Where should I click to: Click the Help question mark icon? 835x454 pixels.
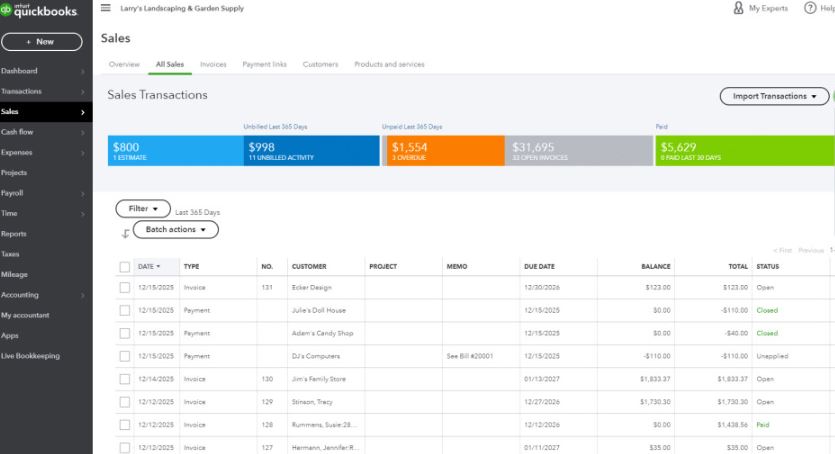pyautogui.click(x=810, y=8)
